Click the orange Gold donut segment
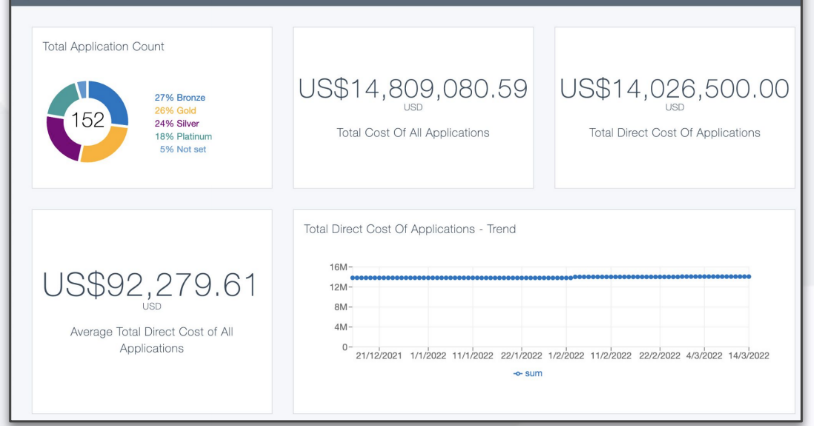 105,146
